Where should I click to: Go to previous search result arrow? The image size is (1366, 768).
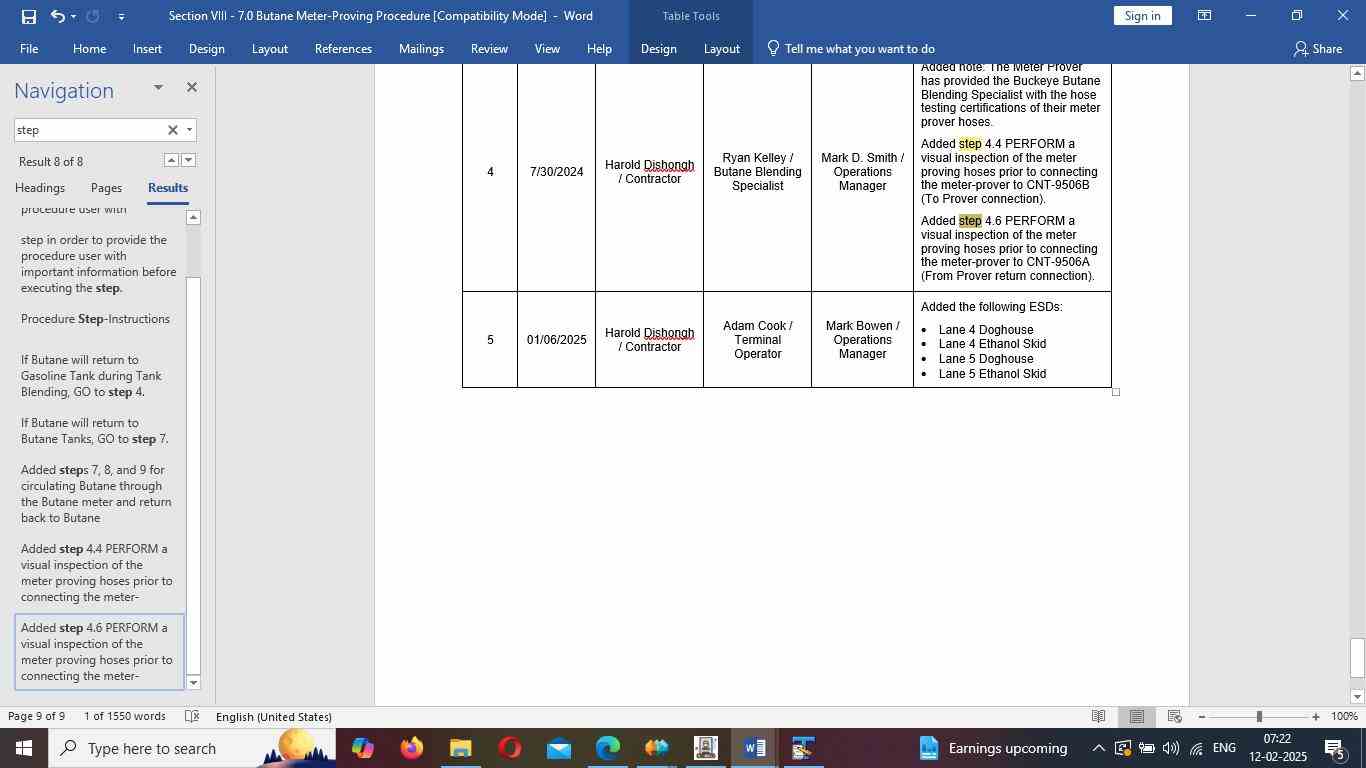[x=171, y=160]
